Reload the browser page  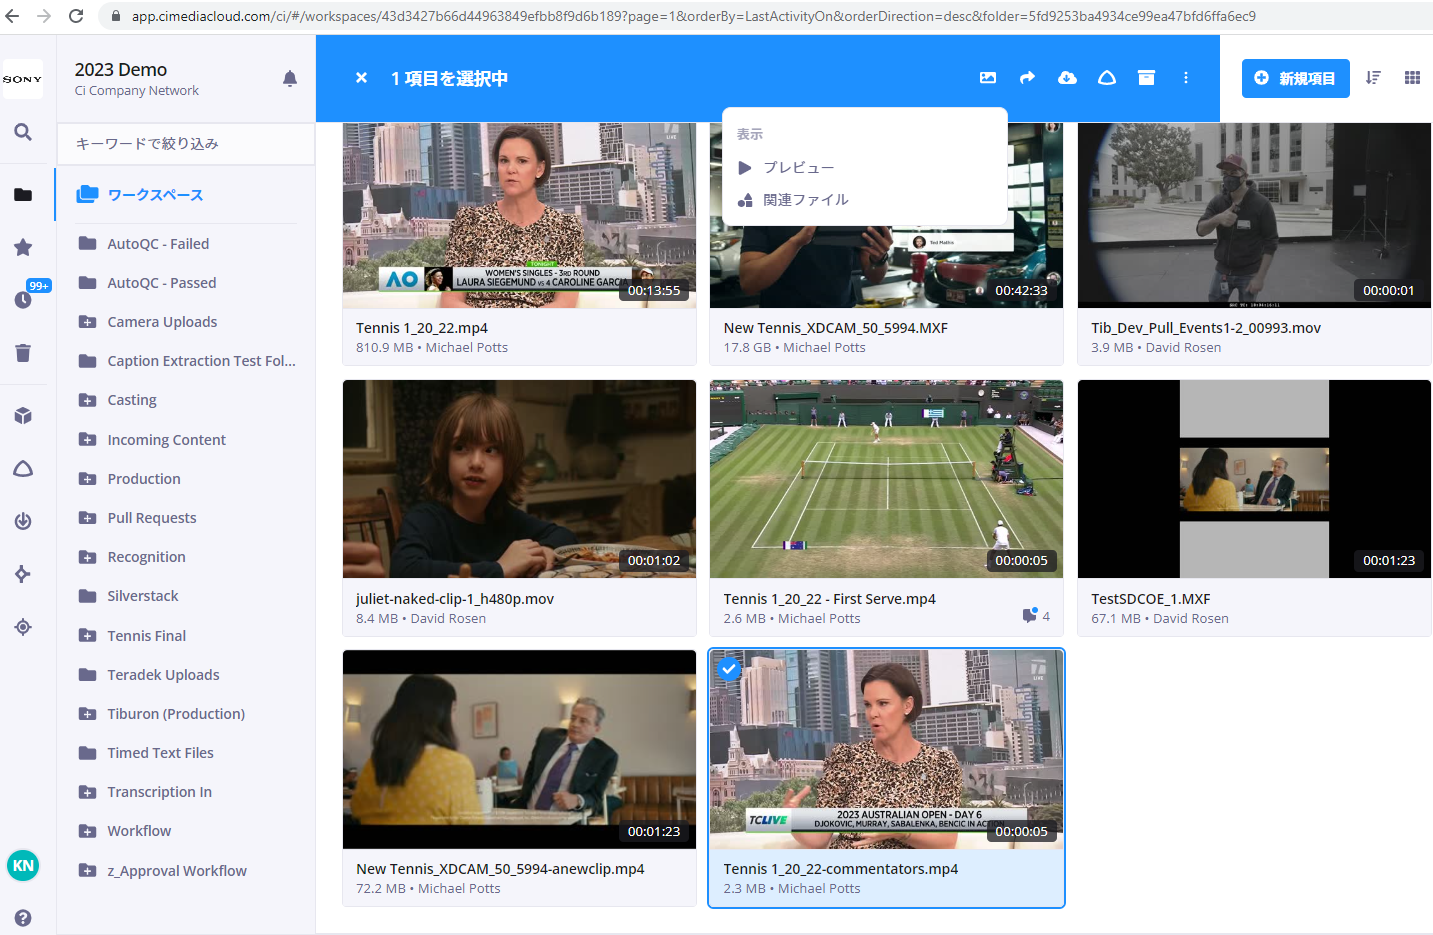[76, 16]
